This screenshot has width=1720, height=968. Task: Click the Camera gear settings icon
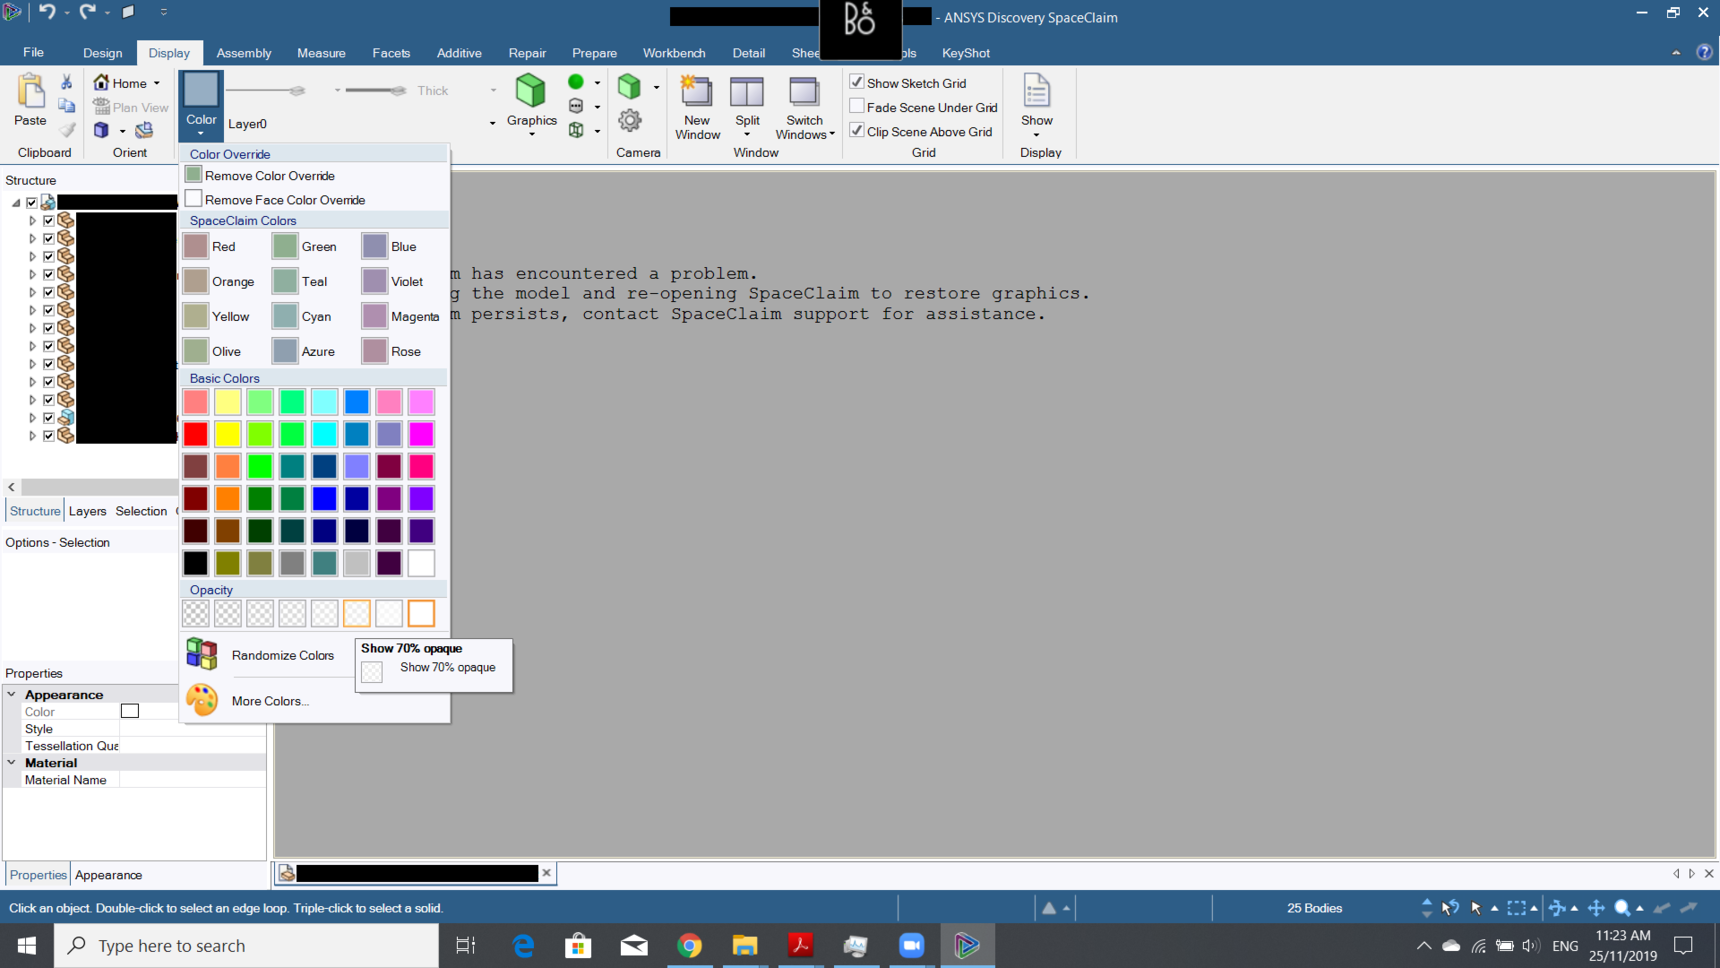pos(630,121)
